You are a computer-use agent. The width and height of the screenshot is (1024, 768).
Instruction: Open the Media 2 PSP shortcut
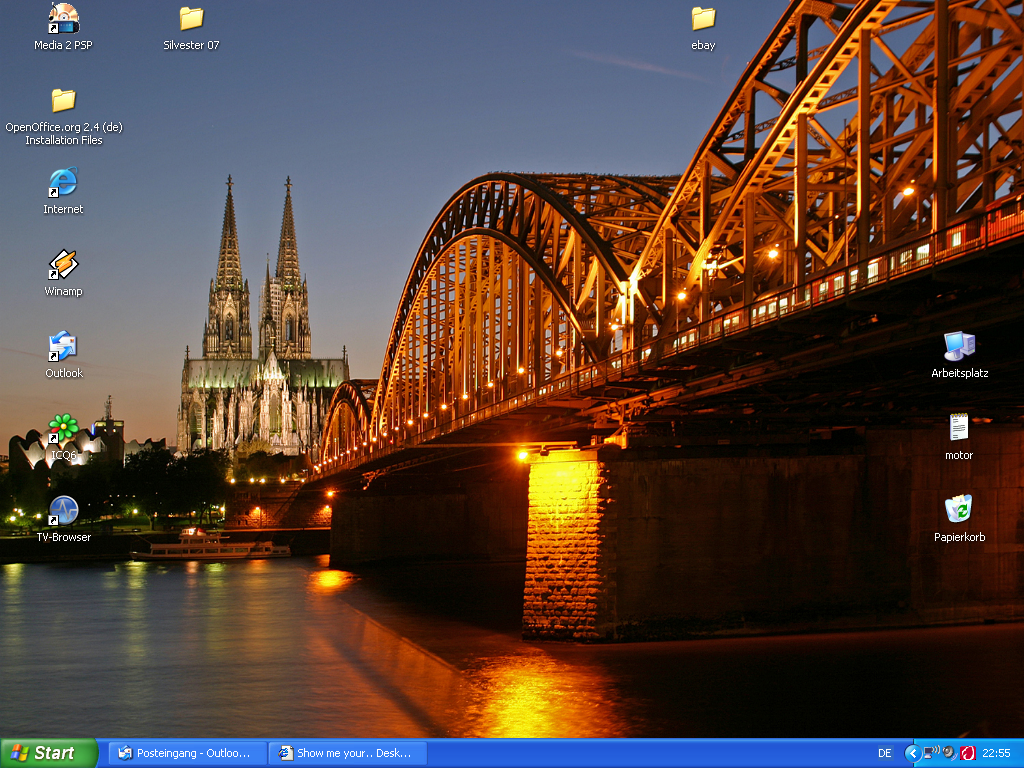tap(63, 19)
